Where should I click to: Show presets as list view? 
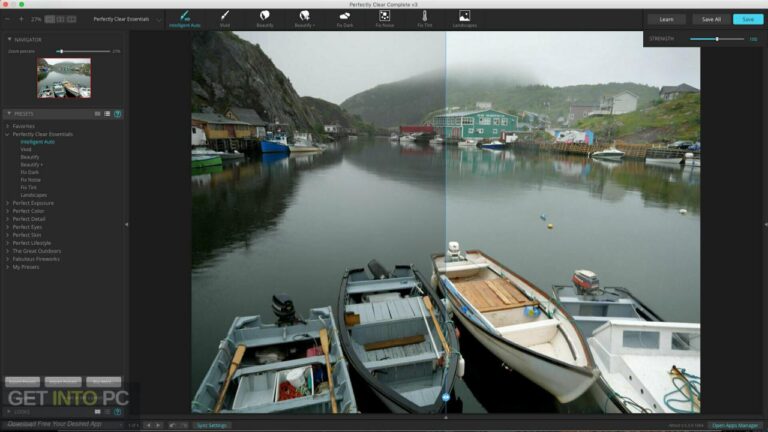tap(107, 114)
